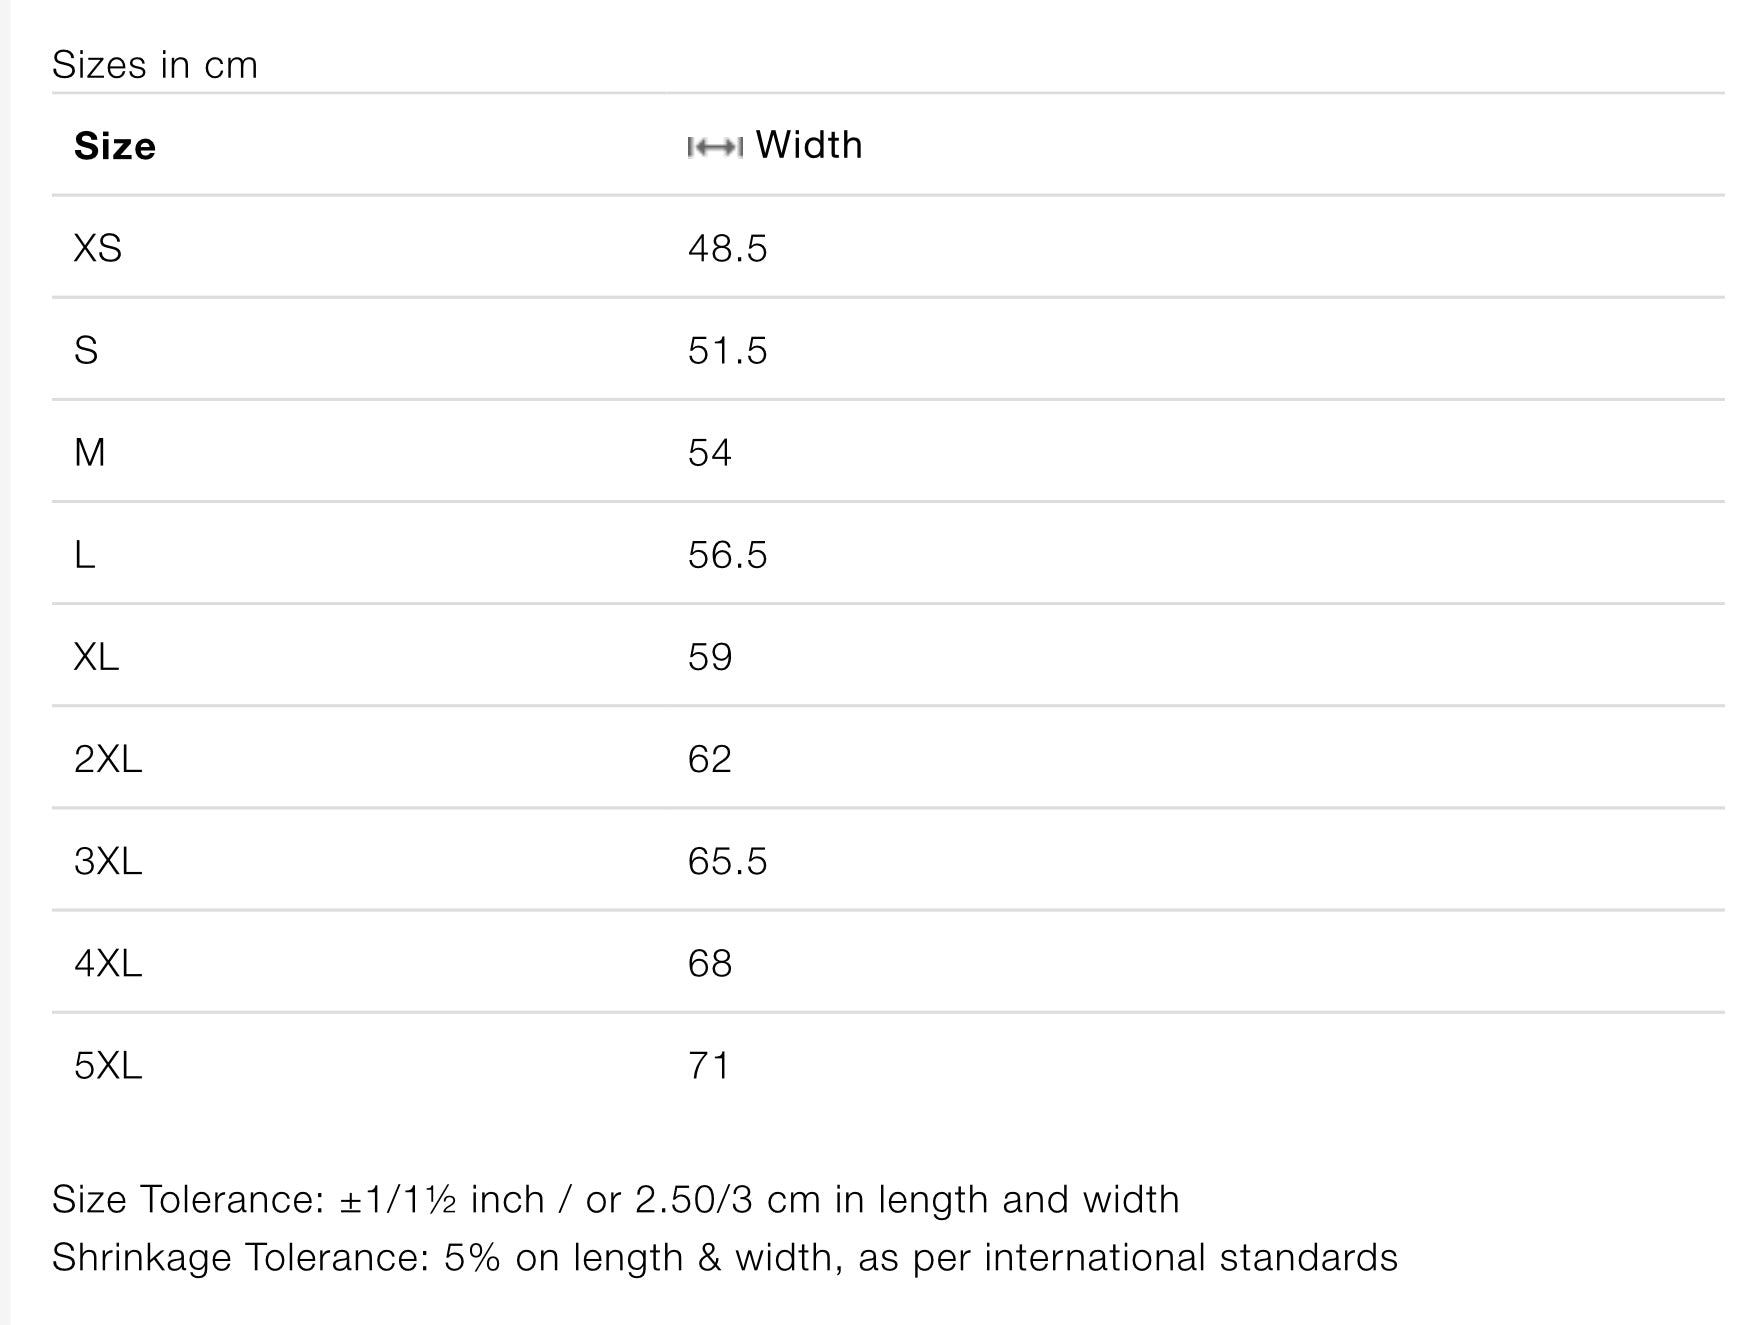The image size is (1751, 1325).
Task: Click the "Sizes in cm" heading
Action: pyautogui.click(x=155, y=65)
